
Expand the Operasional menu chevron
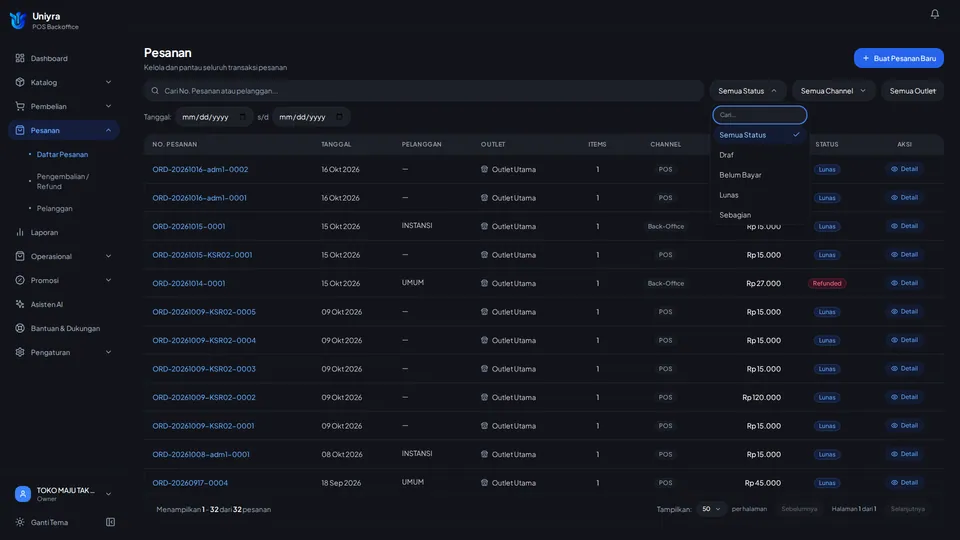[108, 256]
